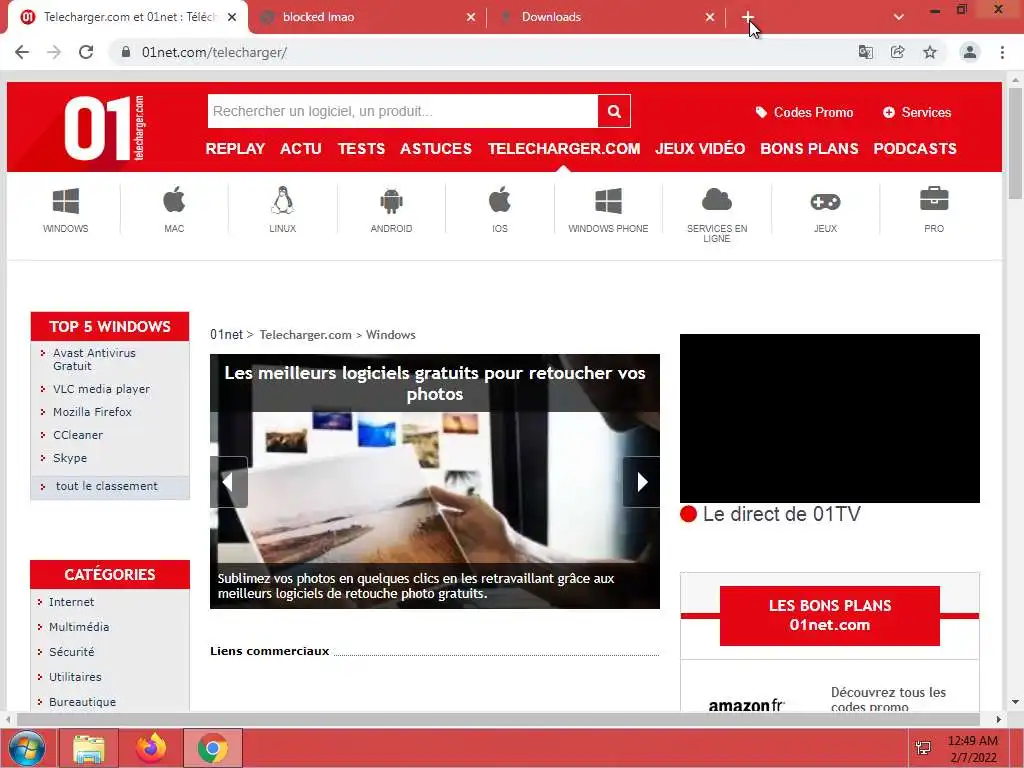Click the vertical page scrollbar thumb
The width and height of the screenshot is (1024, 768).
tap(1015, 142)
